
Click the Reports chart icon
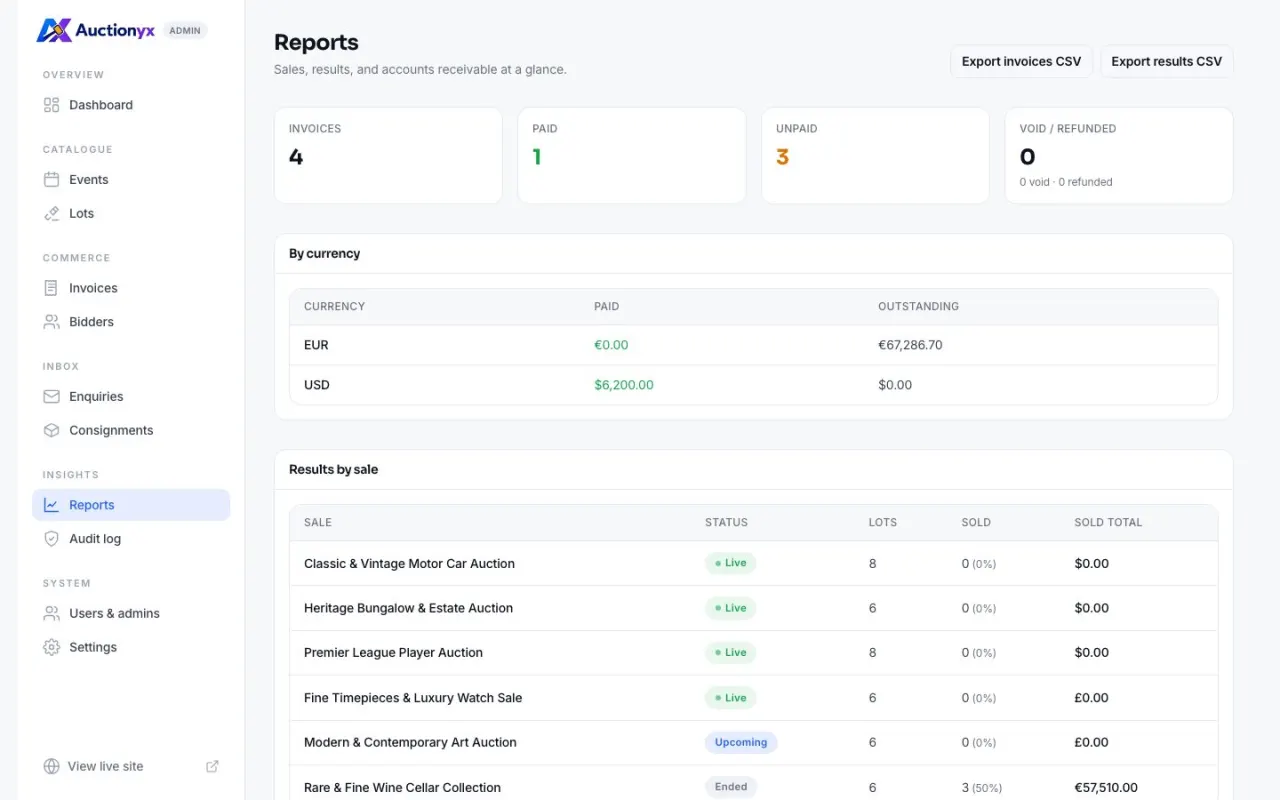(x=52, y=505)
